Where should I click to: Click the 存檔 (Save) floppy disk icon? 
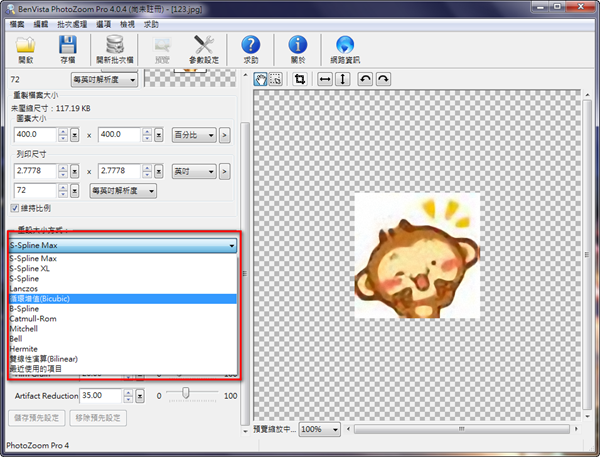tap(67, 47)
